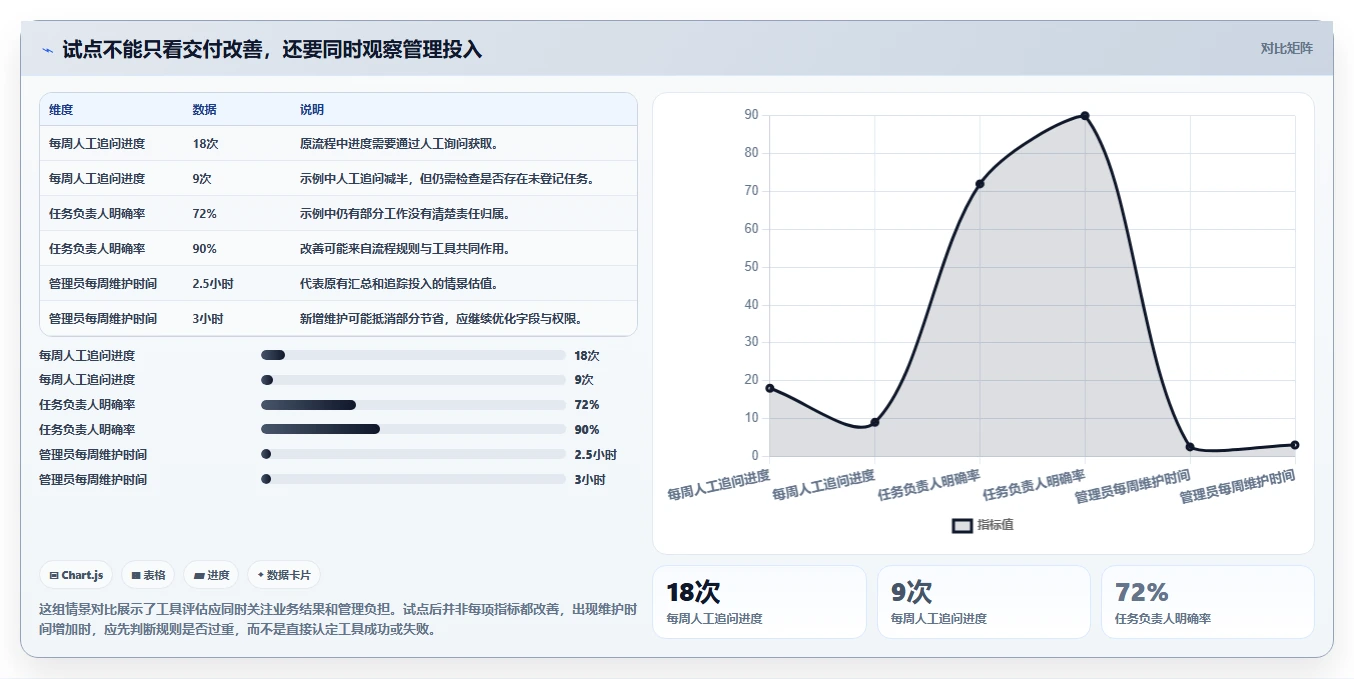The image size is (1354, 679).
Task: Click the progress bar showing 3小时
Action: point(413,479)
